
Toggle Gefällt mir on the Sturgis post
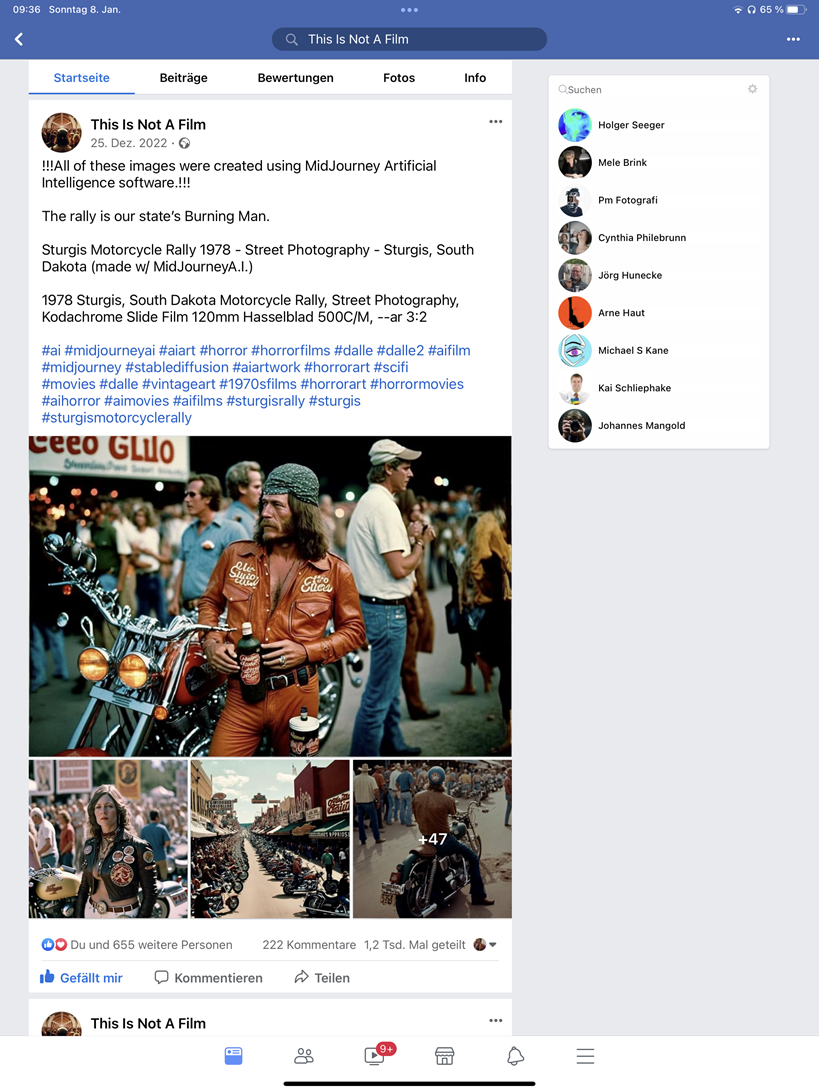coord(81,977)
